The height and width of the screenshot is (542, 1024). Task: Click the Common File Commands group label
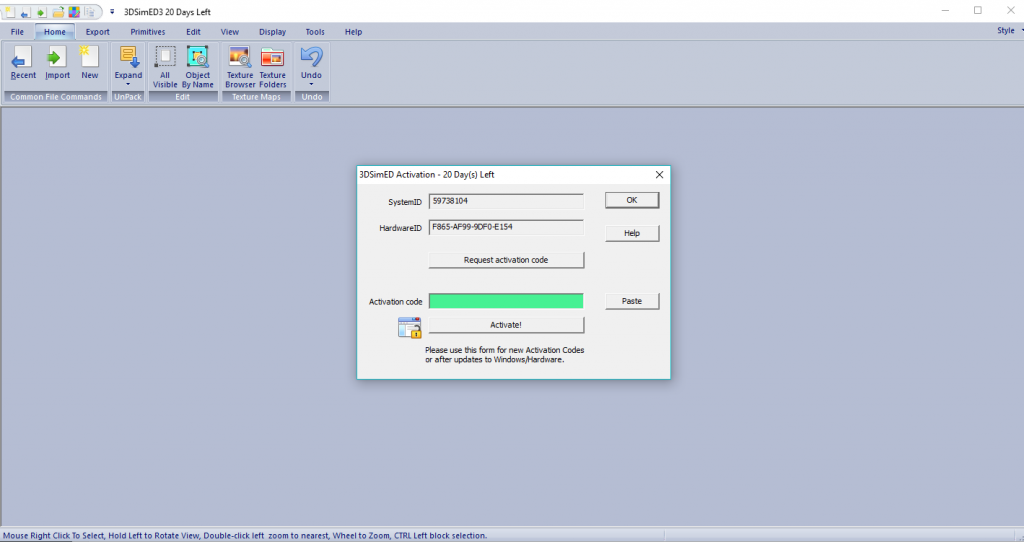[x=56, y=97]
